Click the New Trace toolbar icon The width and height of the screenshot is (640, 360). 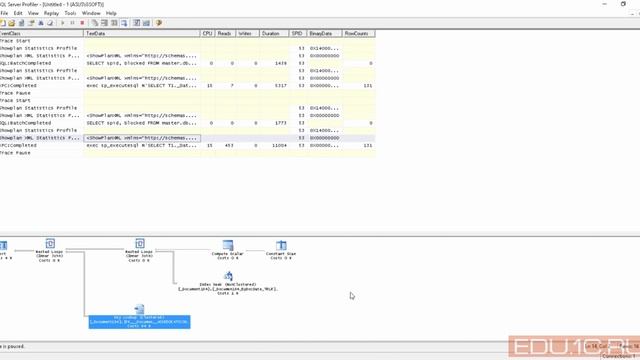coord(2,23)
